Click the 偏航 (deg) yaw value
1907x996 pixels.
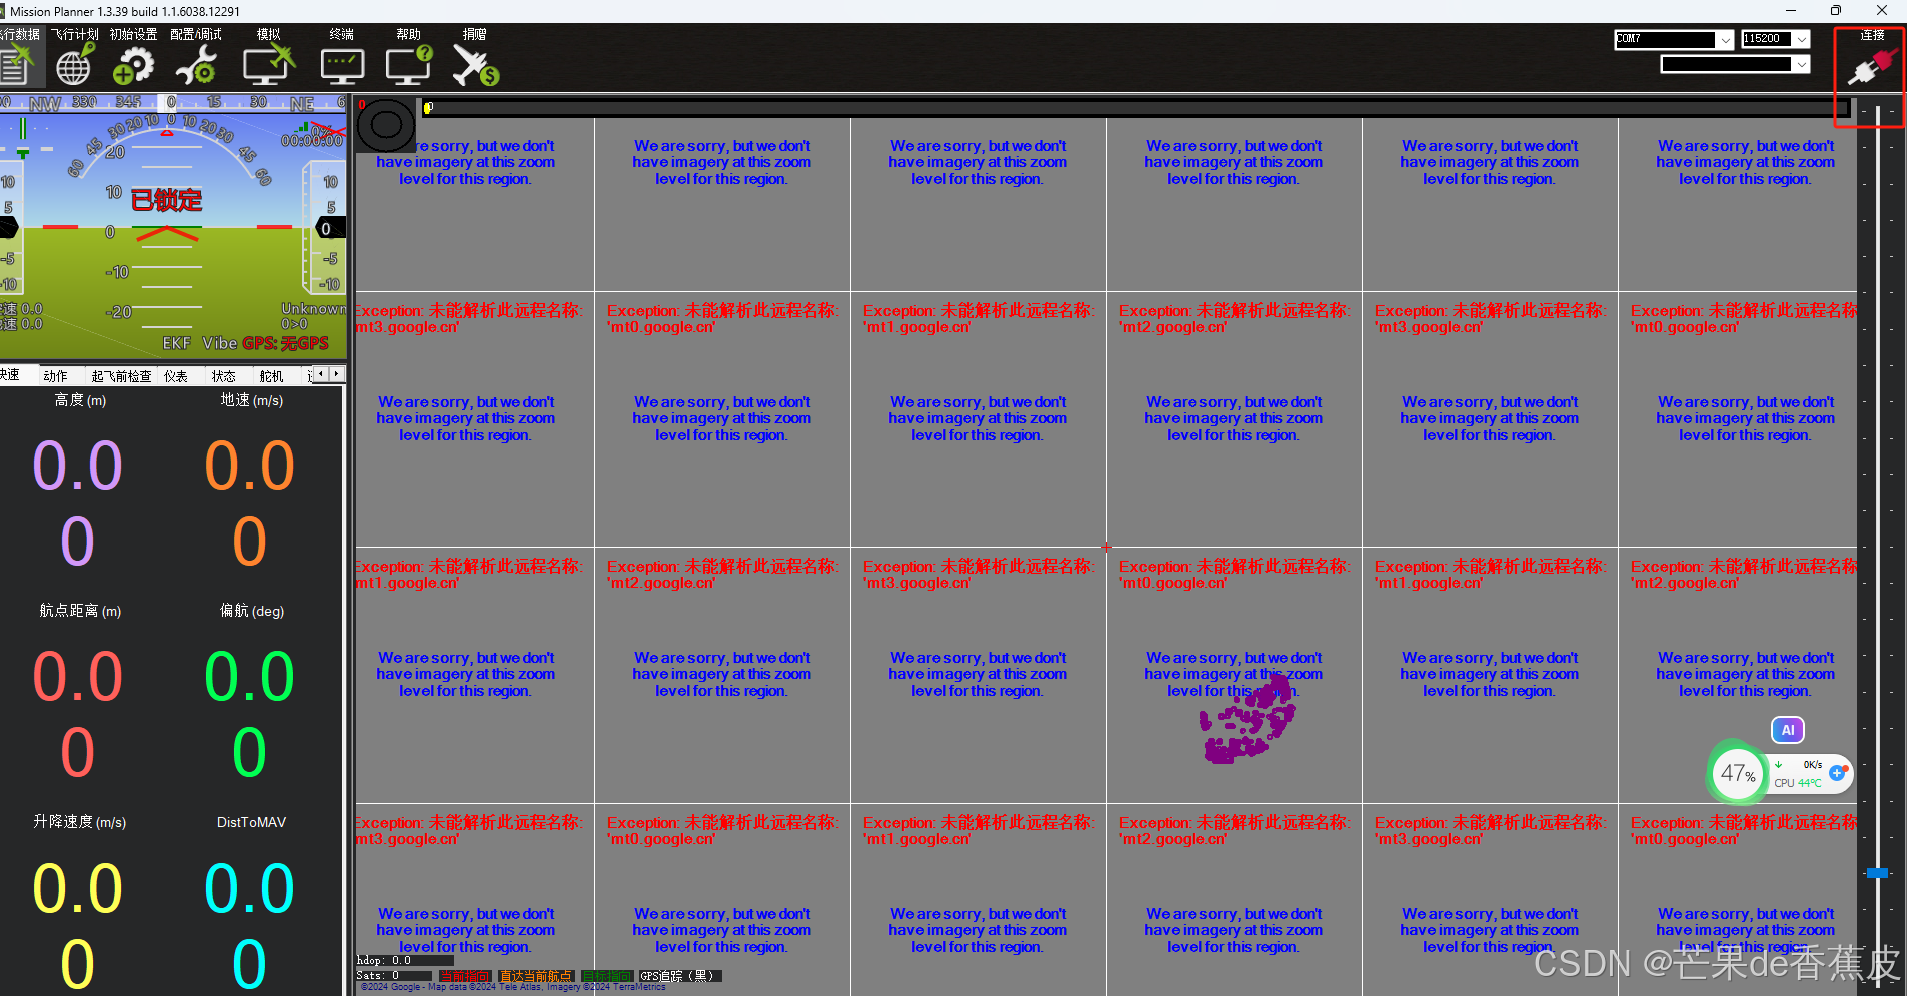pyautogui.click(x=250, y=714)
